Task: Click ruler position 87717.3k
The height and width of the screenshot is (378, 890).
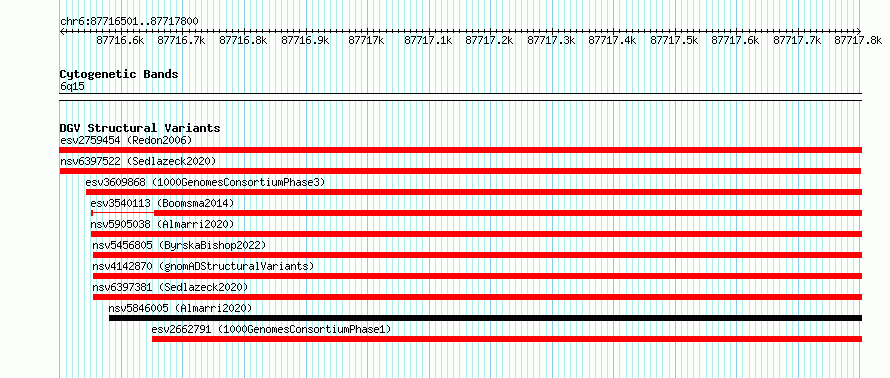Action: coord(551,40)
